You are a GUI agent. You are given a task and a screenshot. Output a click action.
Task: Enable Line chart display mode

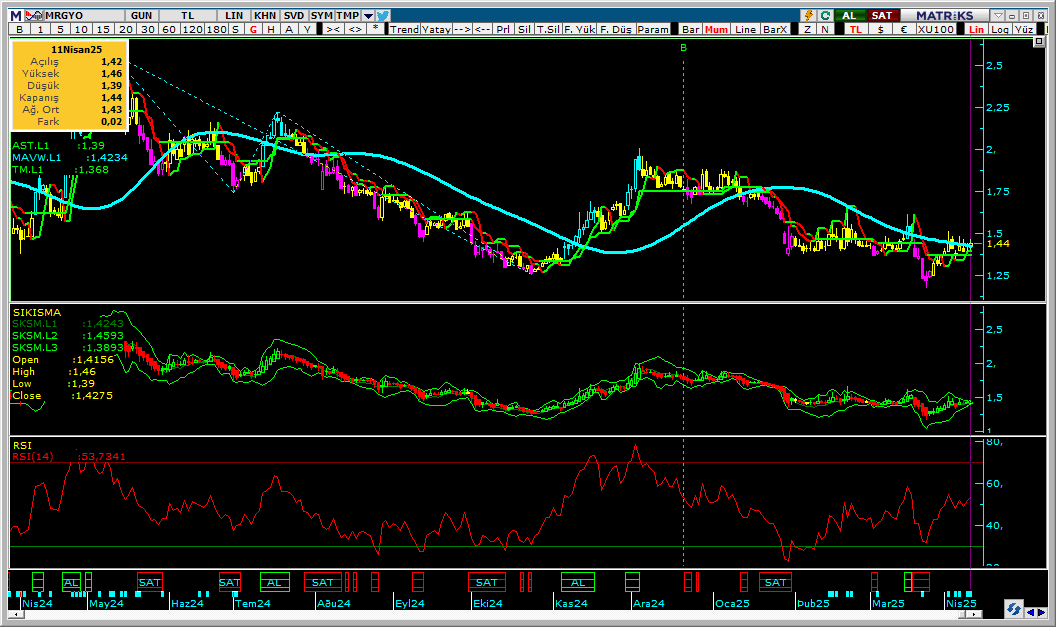pyautogui.click(x=745, y=29)
